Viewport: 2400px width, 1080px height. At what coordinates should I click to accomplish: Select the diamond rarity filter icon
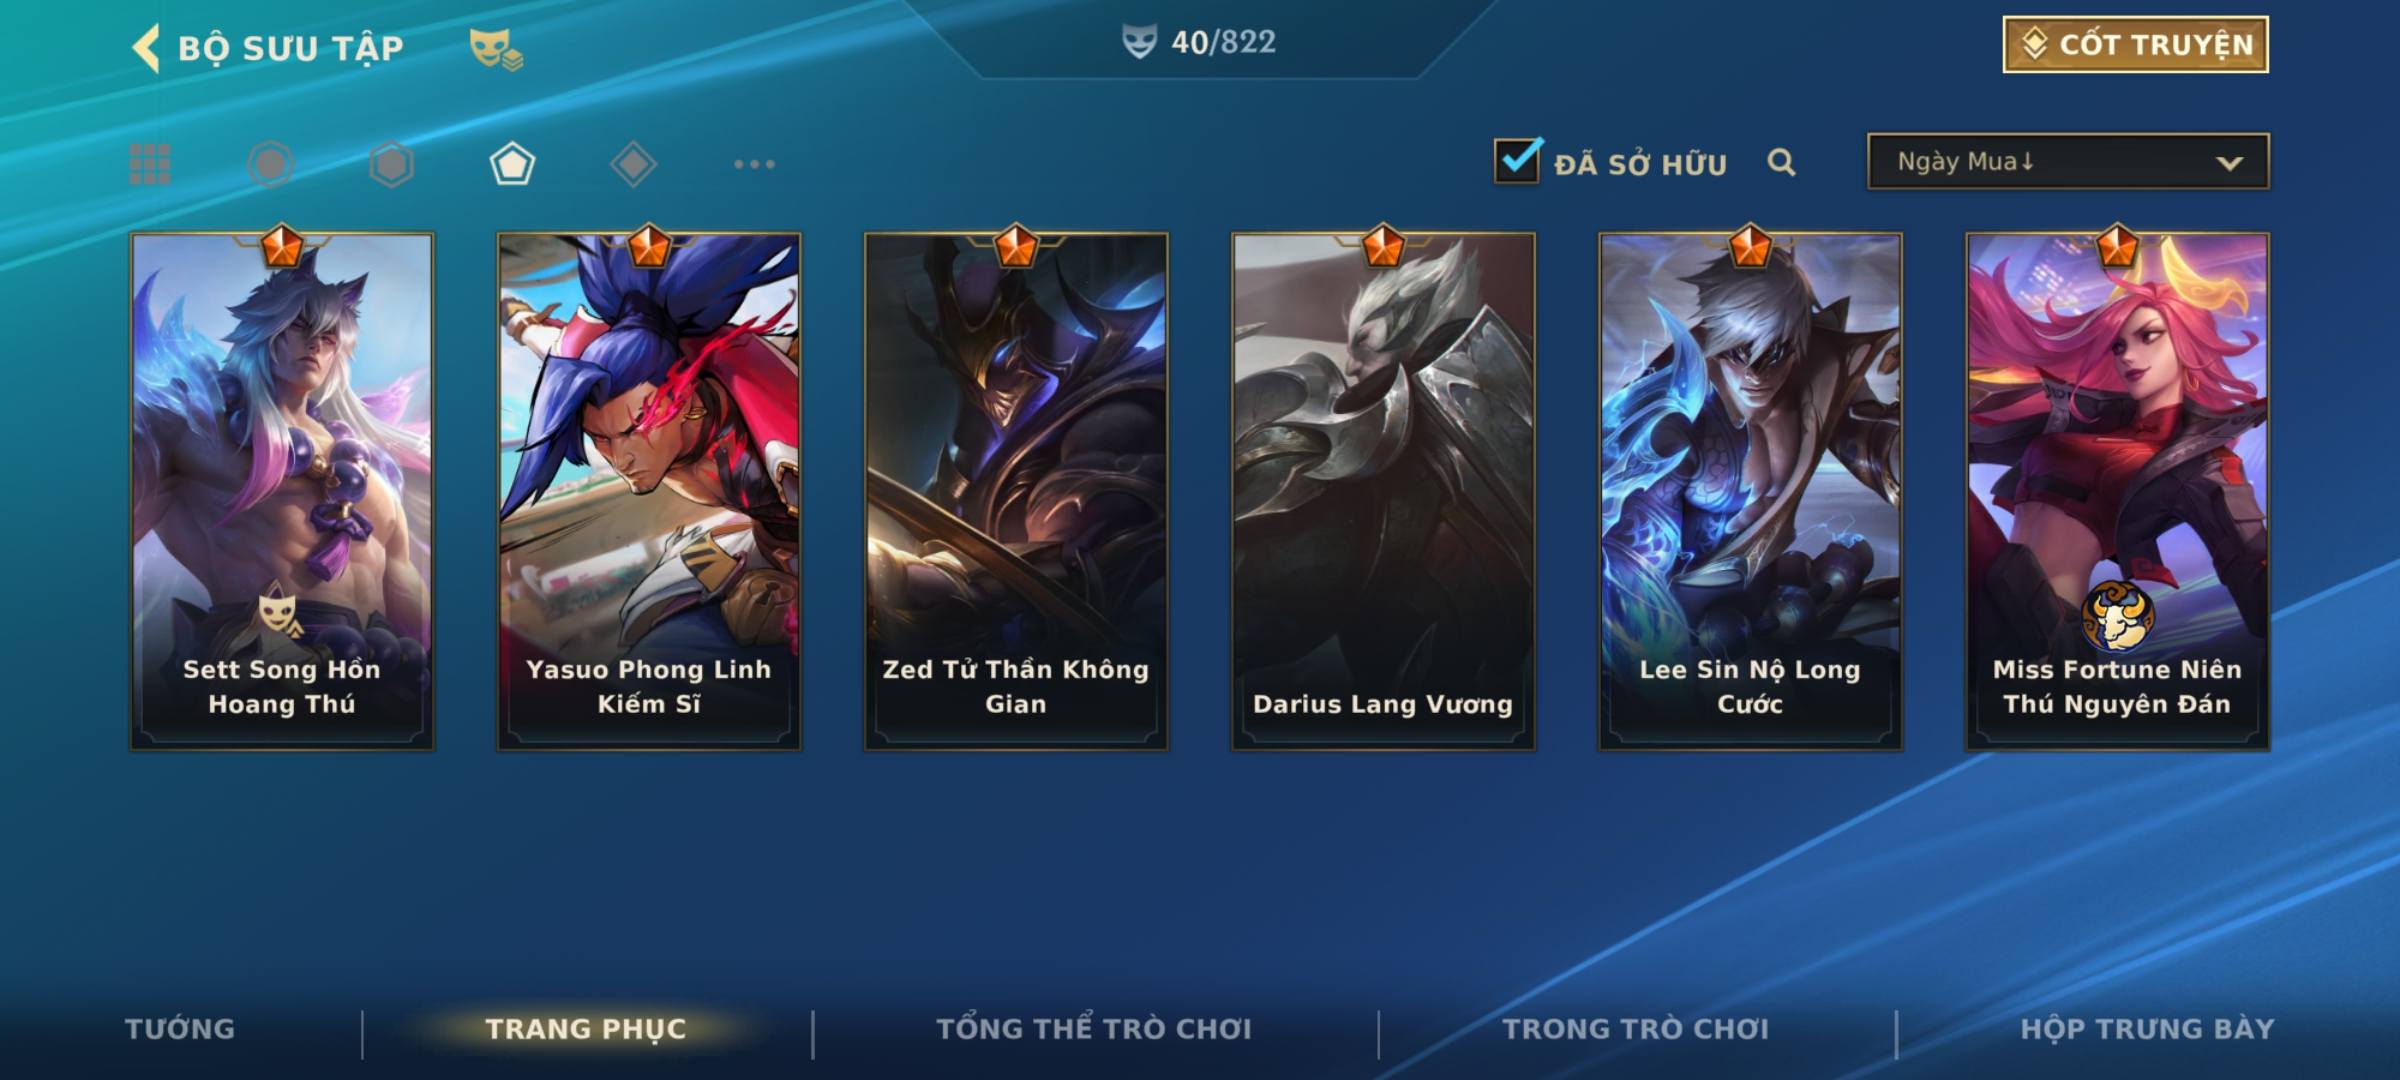(x=633, y=164)
